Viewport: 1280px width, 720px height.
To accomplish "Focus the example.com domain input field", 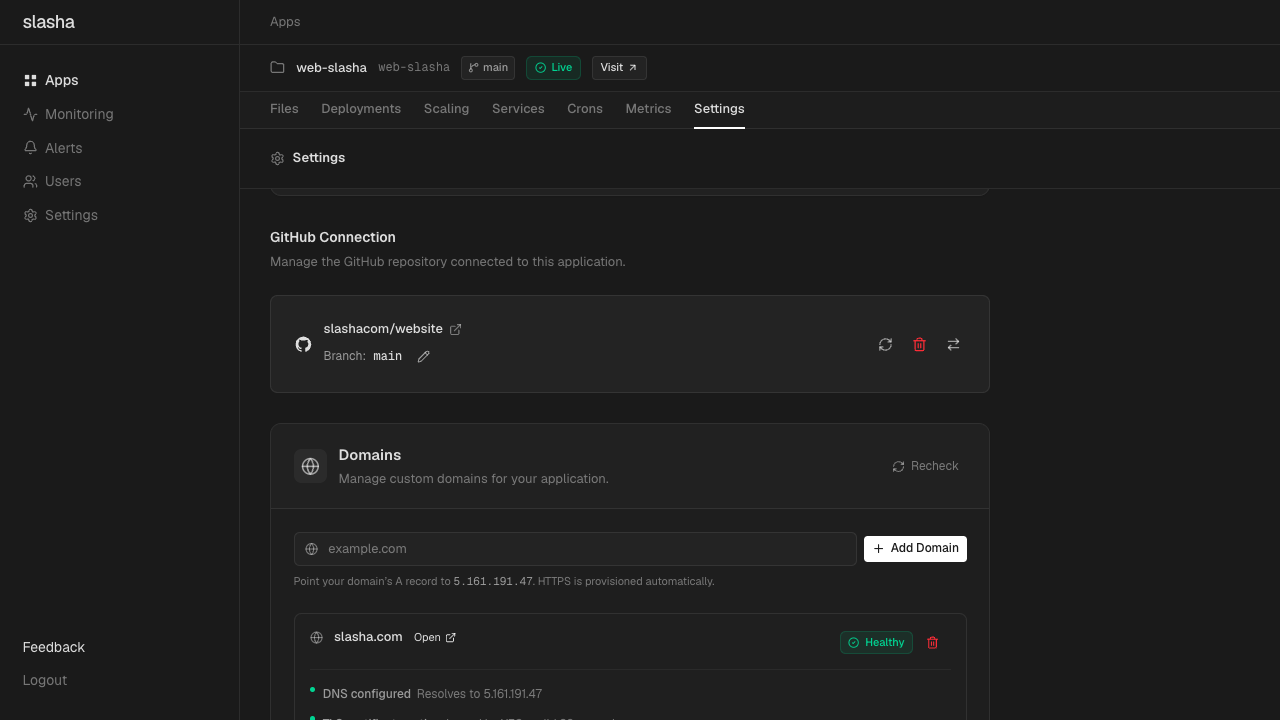I will pyautogui.click(x=575, y=549).
